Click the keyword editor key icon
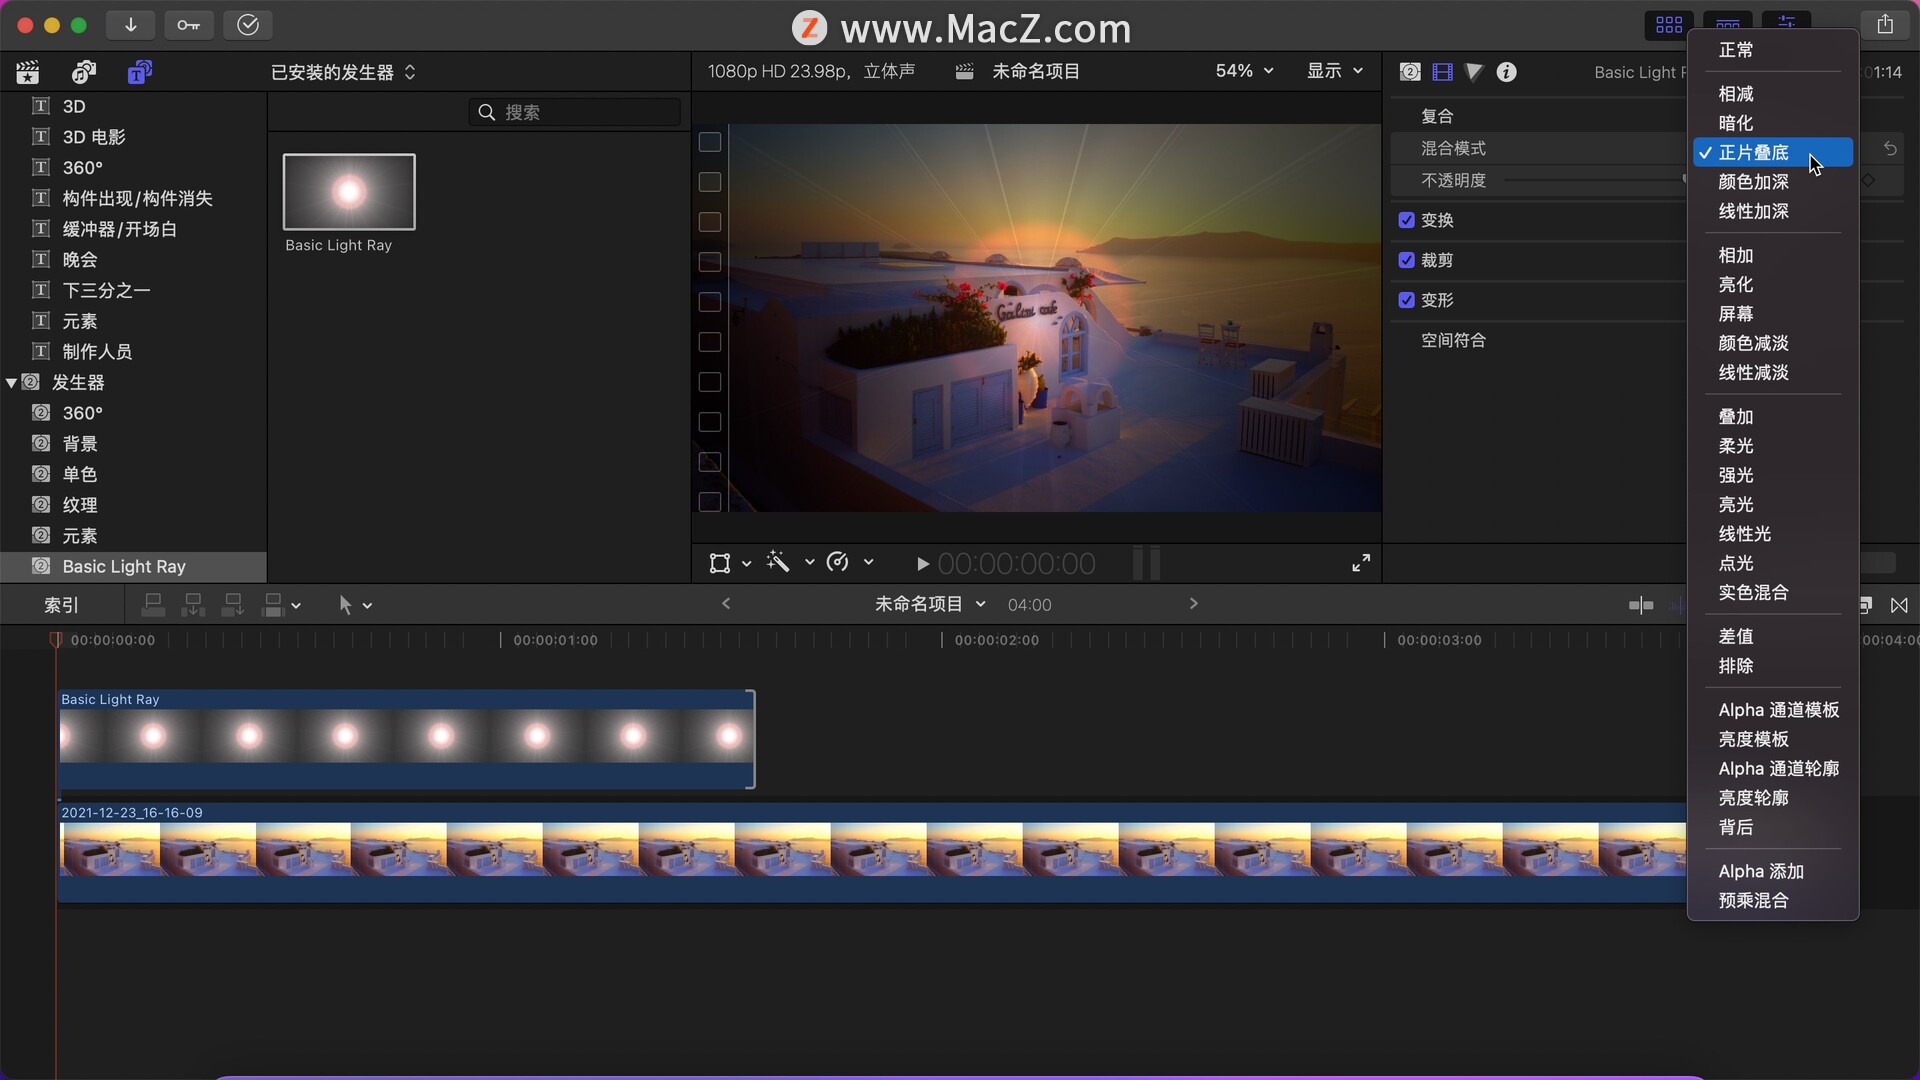Viewport: 1920px width, 1080px height. click(188, 25)
